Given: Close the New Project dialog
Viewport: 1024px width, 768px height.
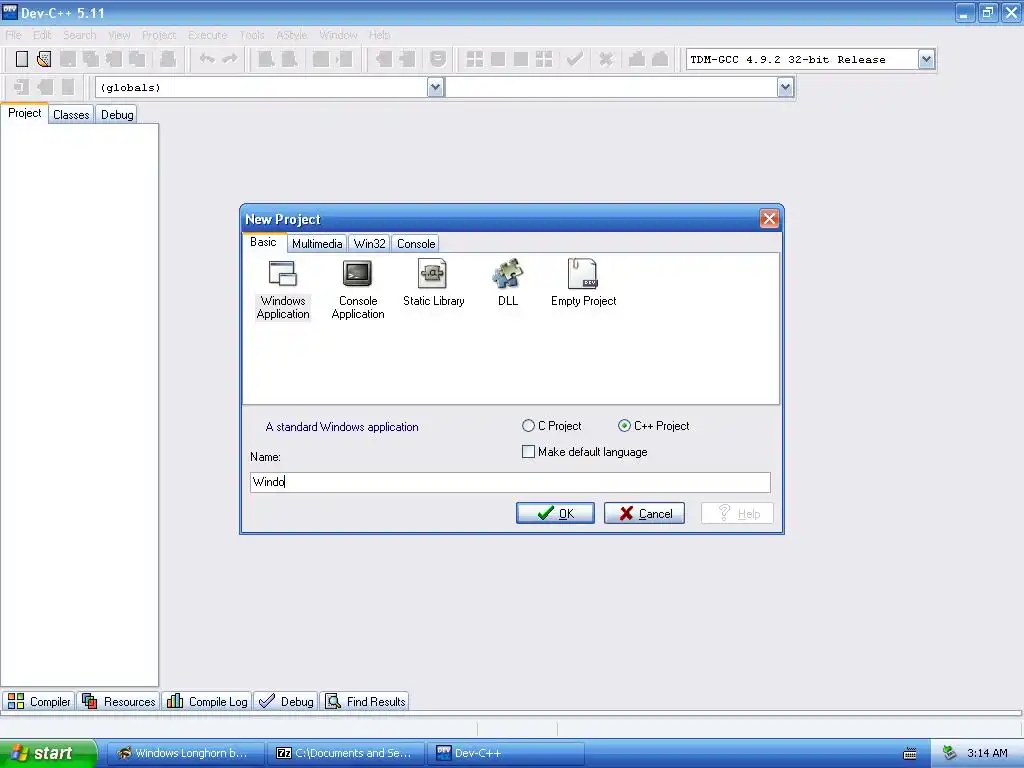Looking at the screenshot, I should pos(769,219).
